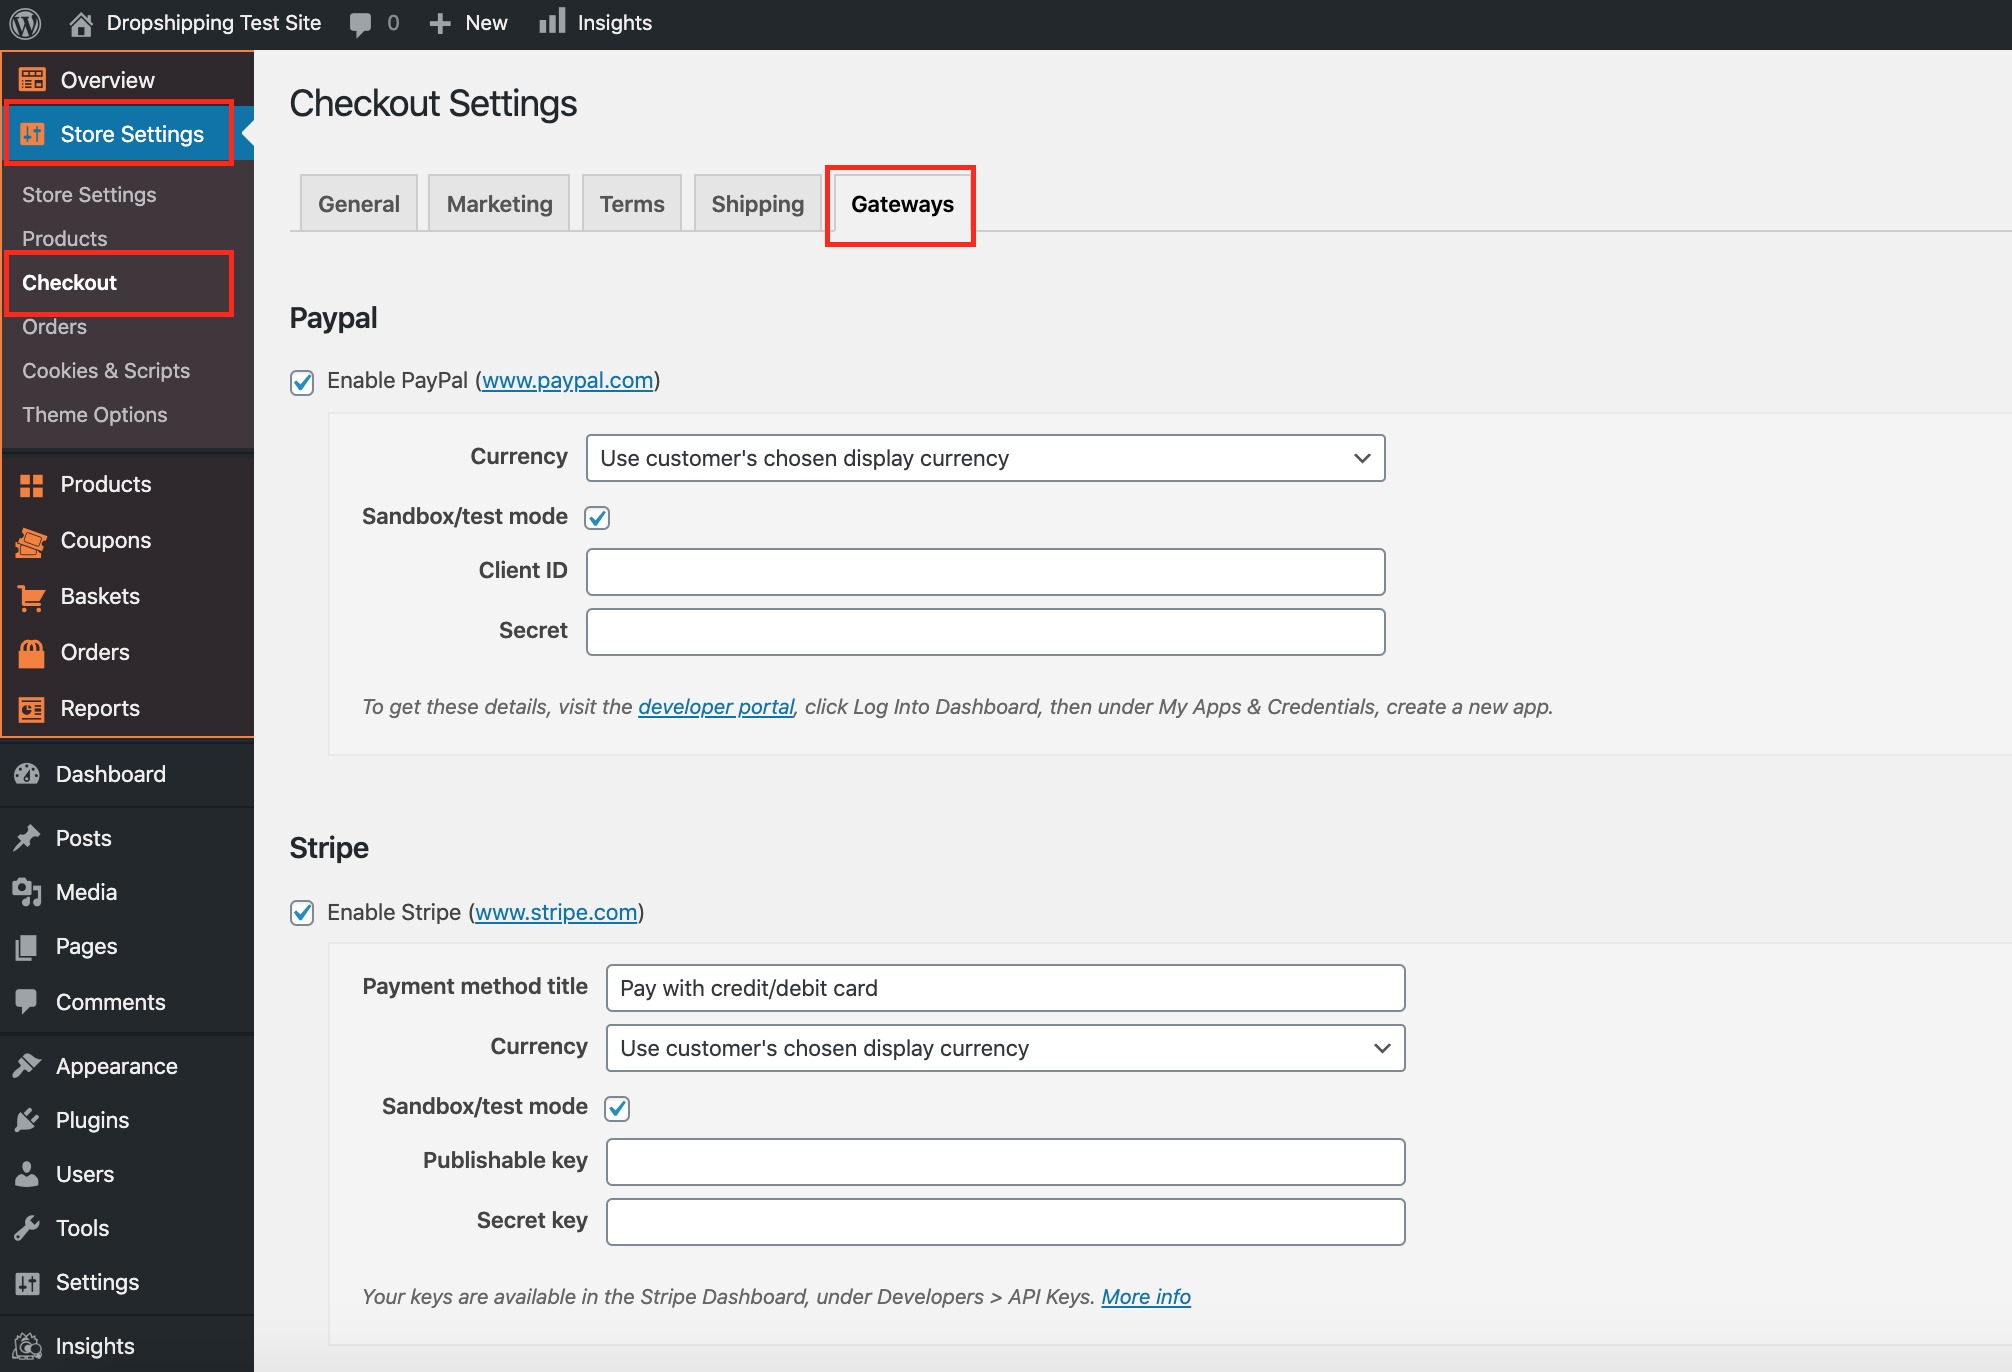2012x1372 pixels.
Task: Open Coupons via its ticket icon
Action: tap(31, 541)
